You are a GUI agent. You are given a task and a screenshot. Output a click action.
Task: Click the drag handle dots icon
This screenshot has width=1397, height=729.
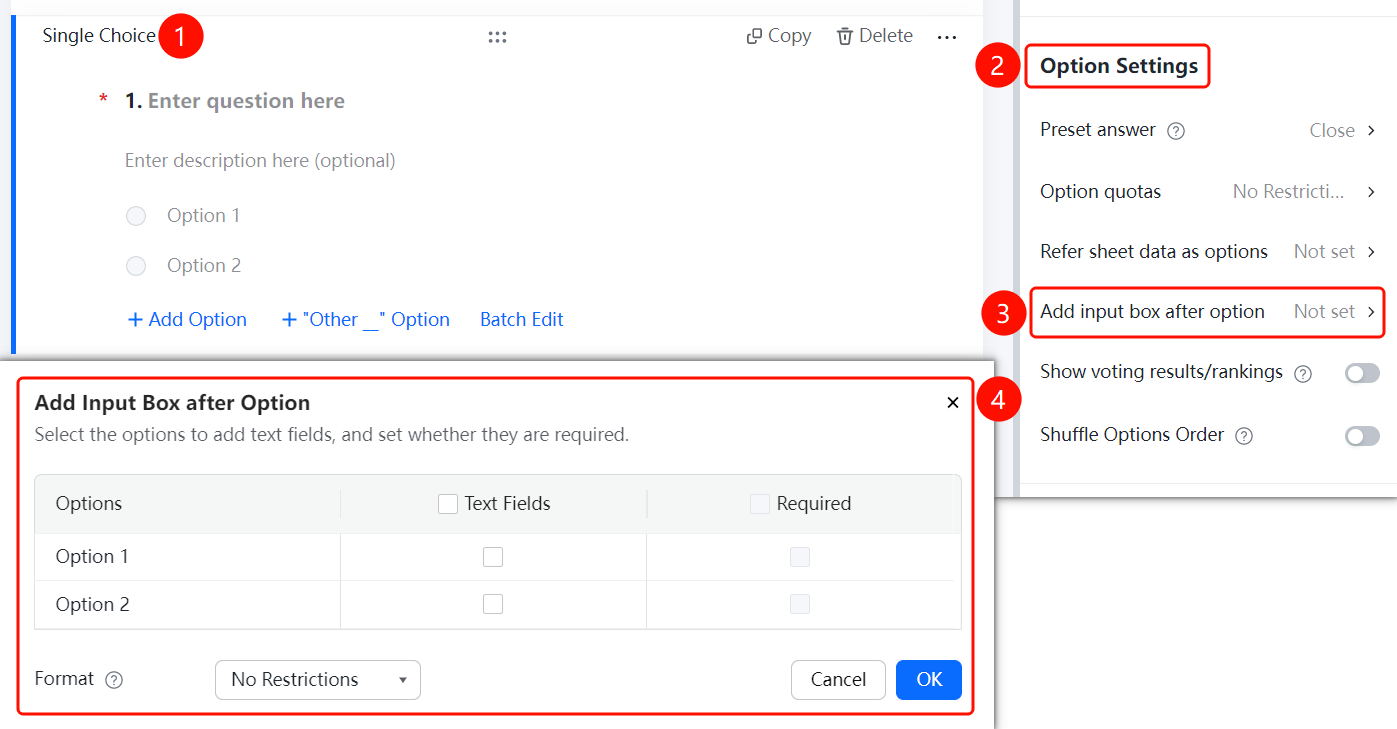[497, 37]
